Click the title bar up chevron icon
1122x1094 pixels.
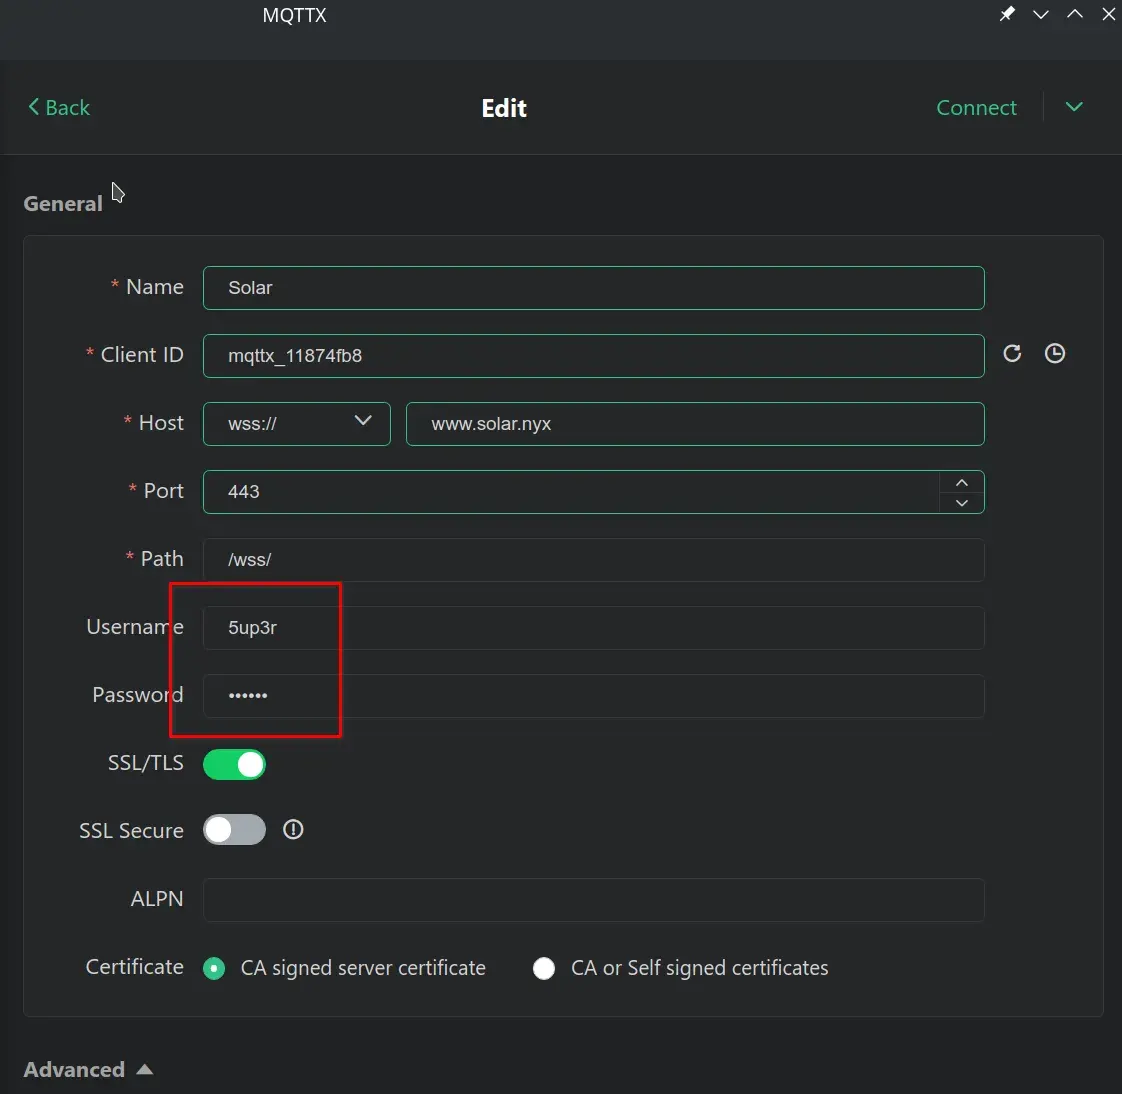click(1074, 14)
